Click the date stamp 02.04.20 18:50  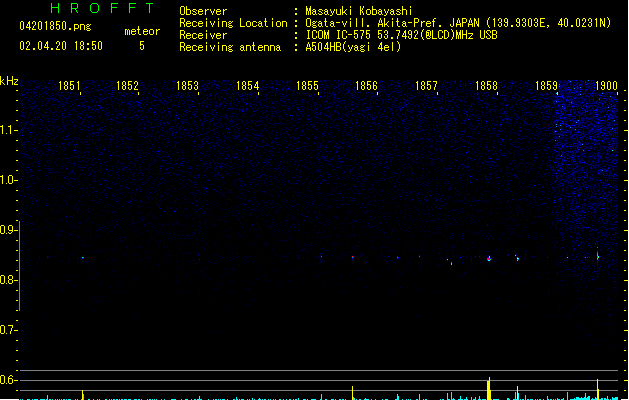pyautogui.click(x=61, y=46)
